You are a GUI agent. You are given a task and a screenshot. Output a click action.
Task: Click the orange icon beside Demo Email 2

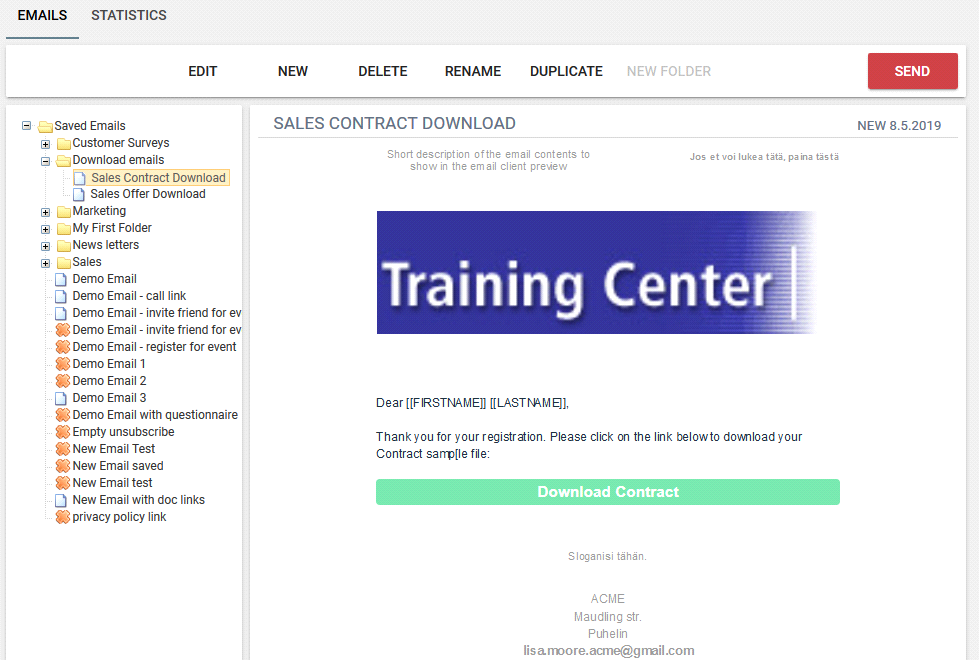pos(62,380)
